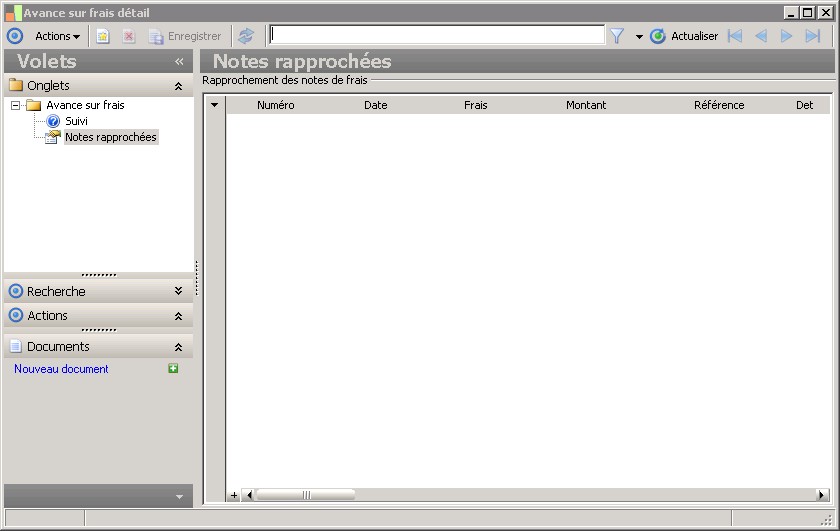Open the bottom Volets panel dropdown arrow
840x531 pixels.
(179, 497)
